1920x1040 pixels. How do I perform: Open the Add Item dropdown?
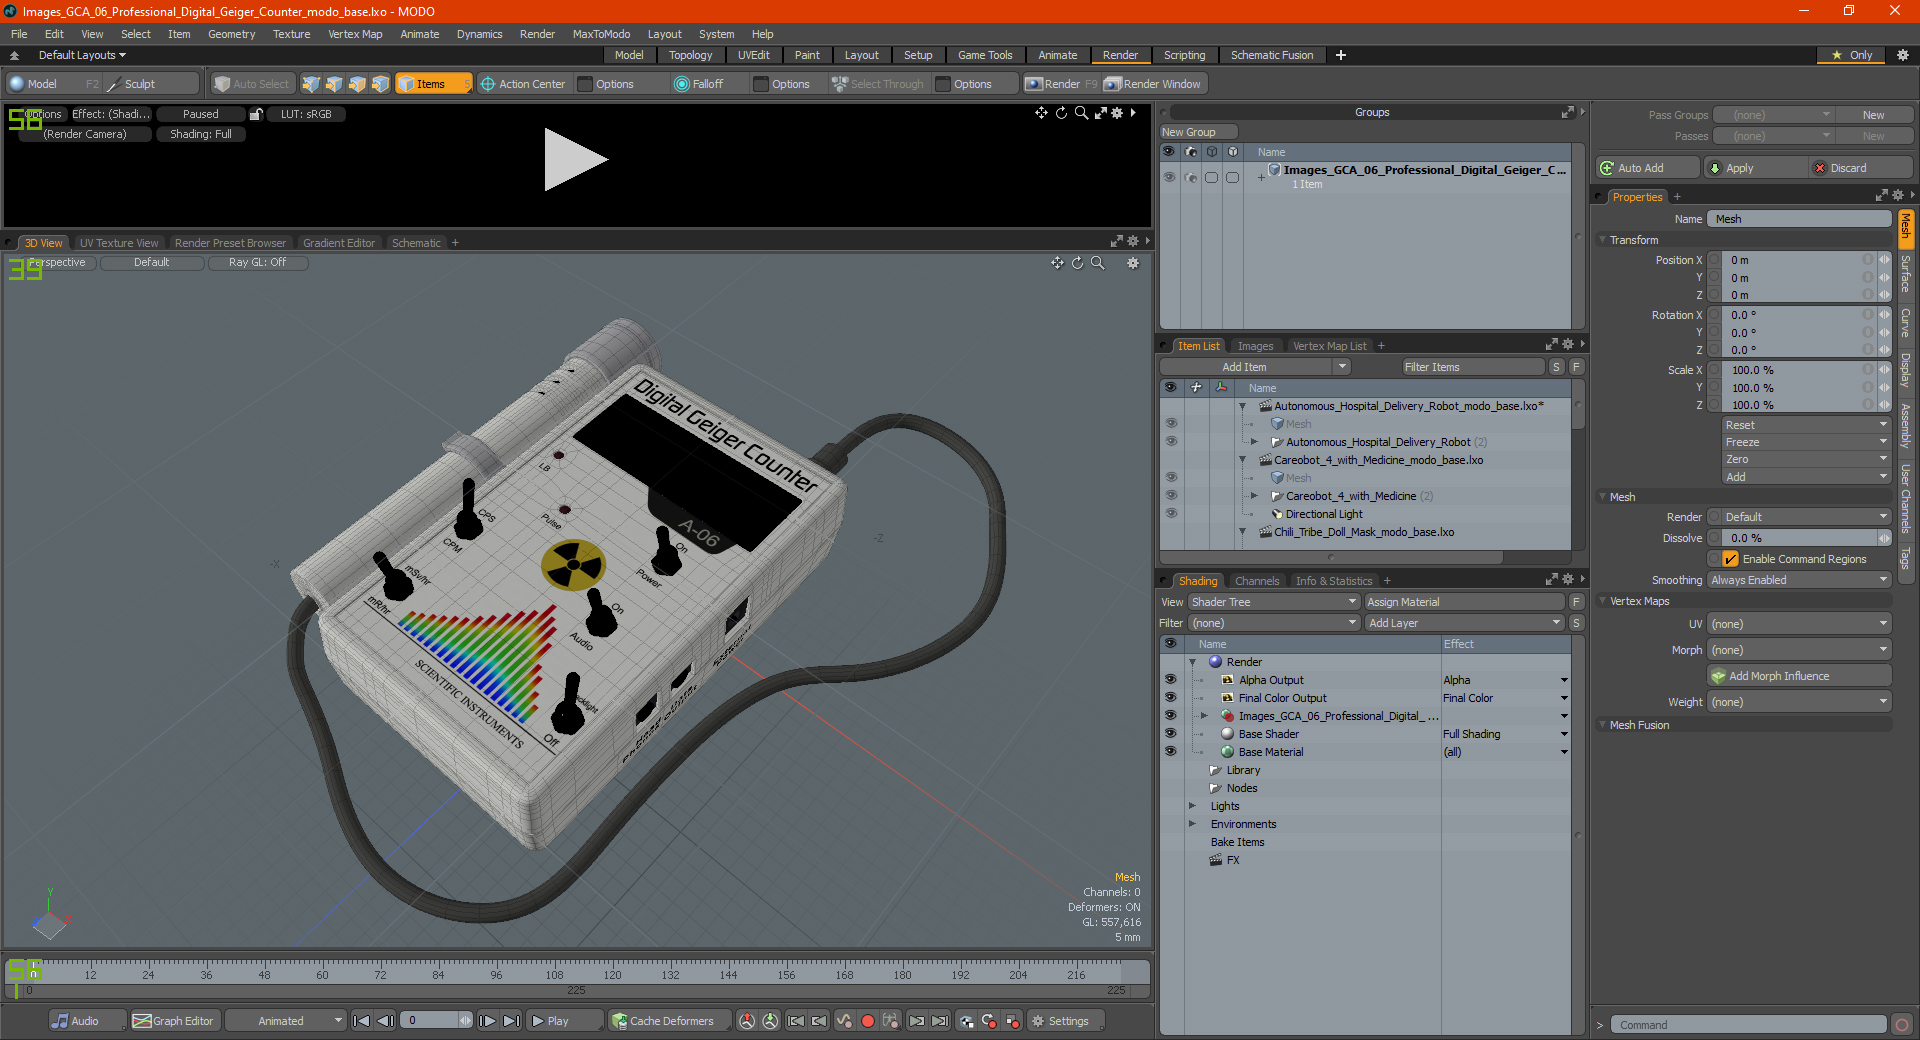[x=1255, y=367]
